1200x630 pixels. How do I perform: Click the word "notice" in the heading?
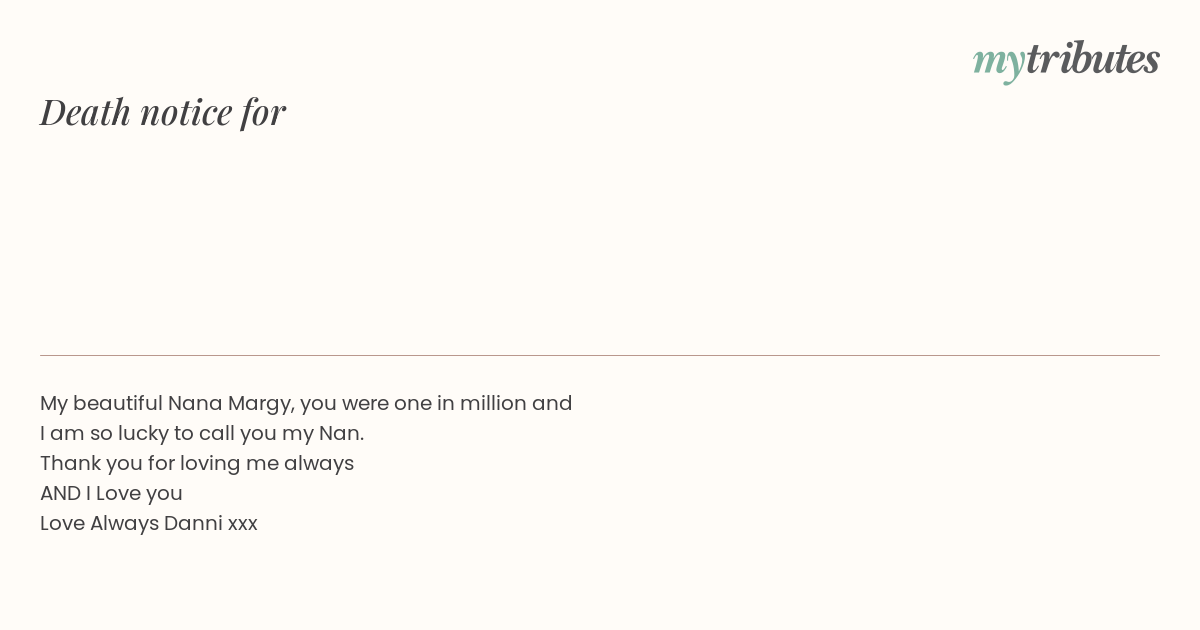pos(187,113)
